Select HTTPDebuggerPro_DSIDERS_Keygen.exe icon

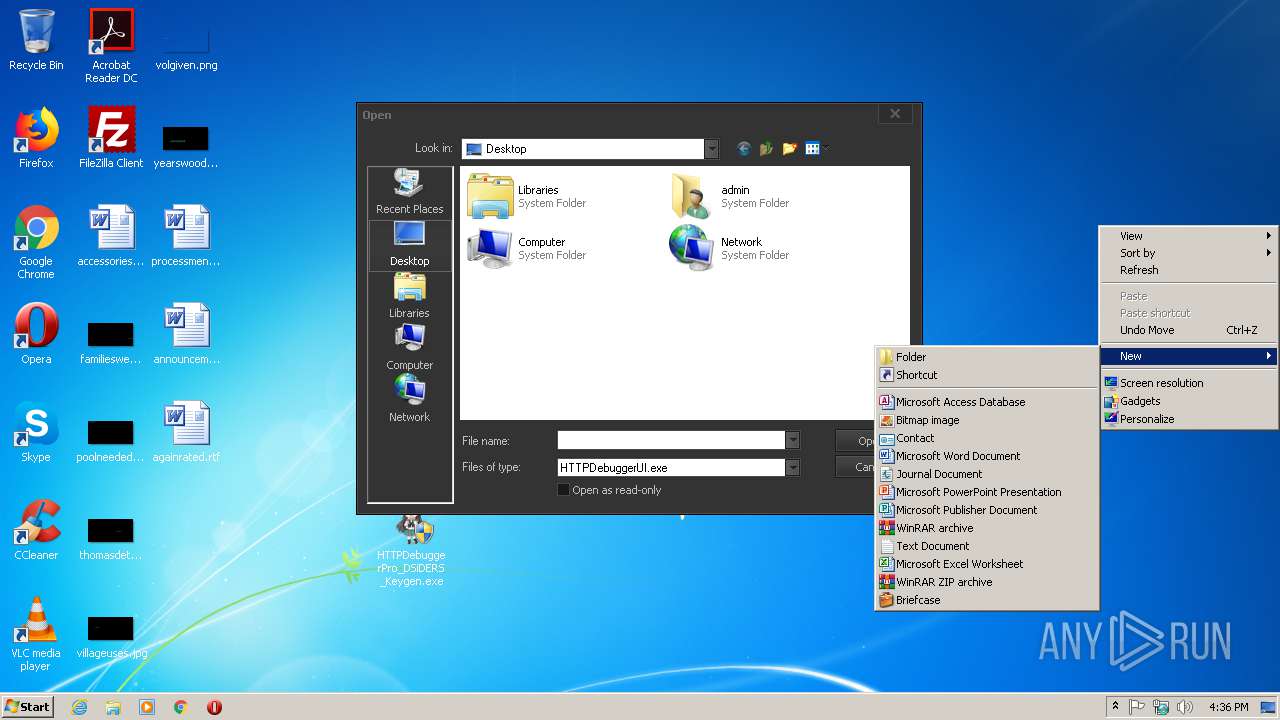pos(411,551)
